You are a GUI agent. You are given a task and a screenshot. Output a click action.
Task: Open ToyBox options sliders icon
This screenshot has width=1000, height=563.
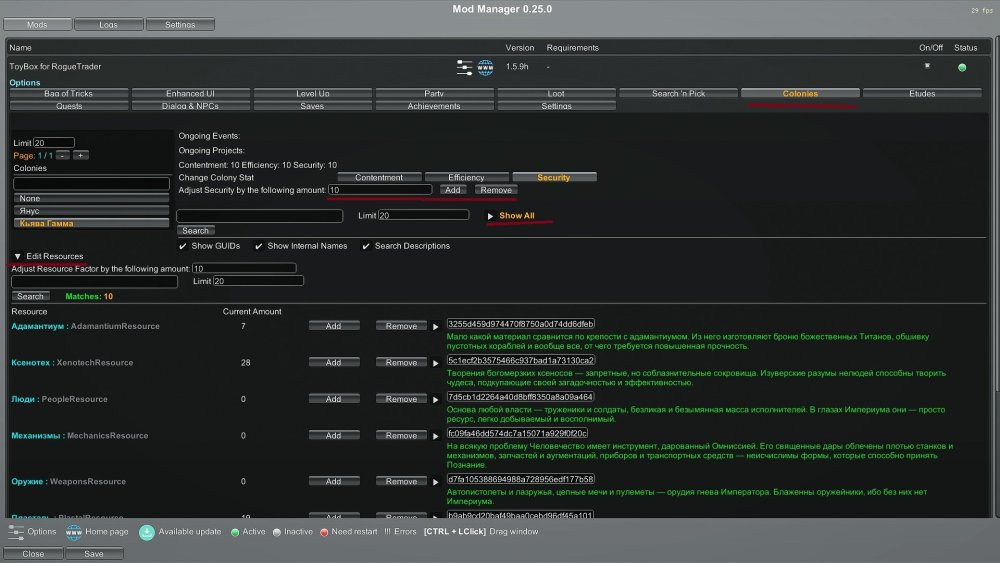coord(464,68)
